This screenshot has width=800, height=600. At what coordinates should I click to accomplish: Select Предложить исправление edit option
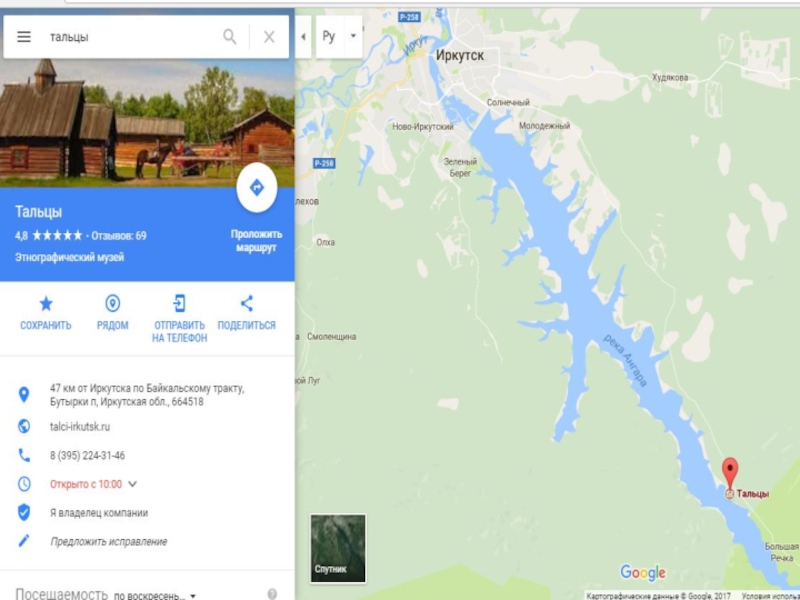point(108,541)
